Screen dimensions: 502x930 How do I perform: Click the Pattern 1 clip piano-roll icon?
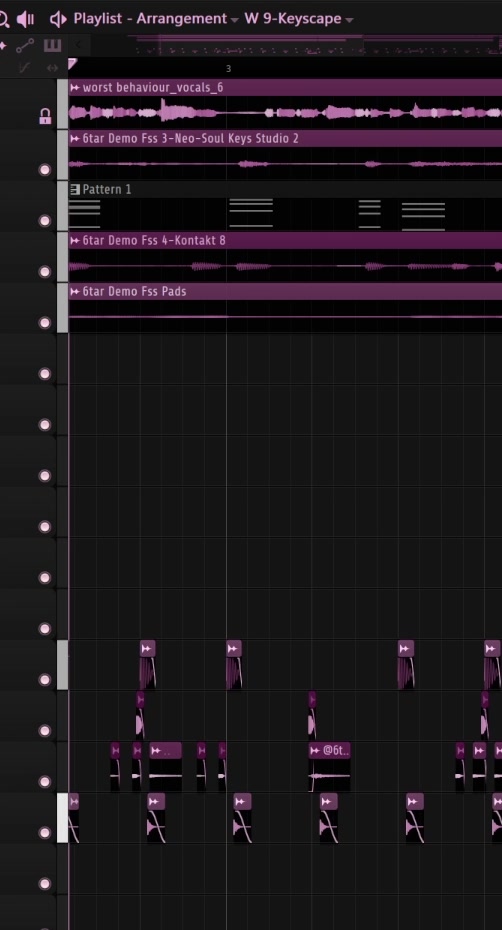[75, 190]
